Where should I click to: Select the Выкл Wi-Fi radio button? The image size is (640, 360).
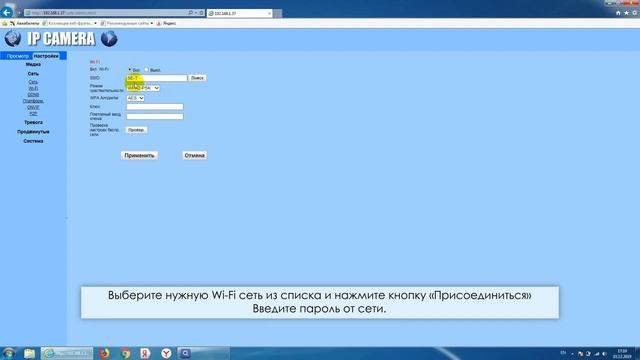click(x=147, y=70)
